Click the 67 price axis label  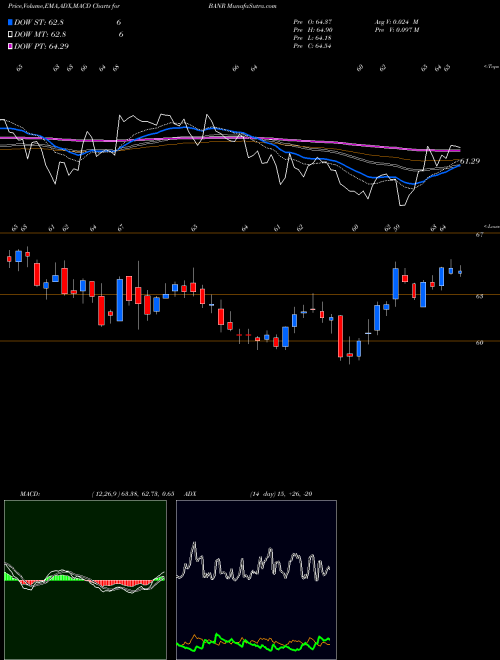click(479, 235)
